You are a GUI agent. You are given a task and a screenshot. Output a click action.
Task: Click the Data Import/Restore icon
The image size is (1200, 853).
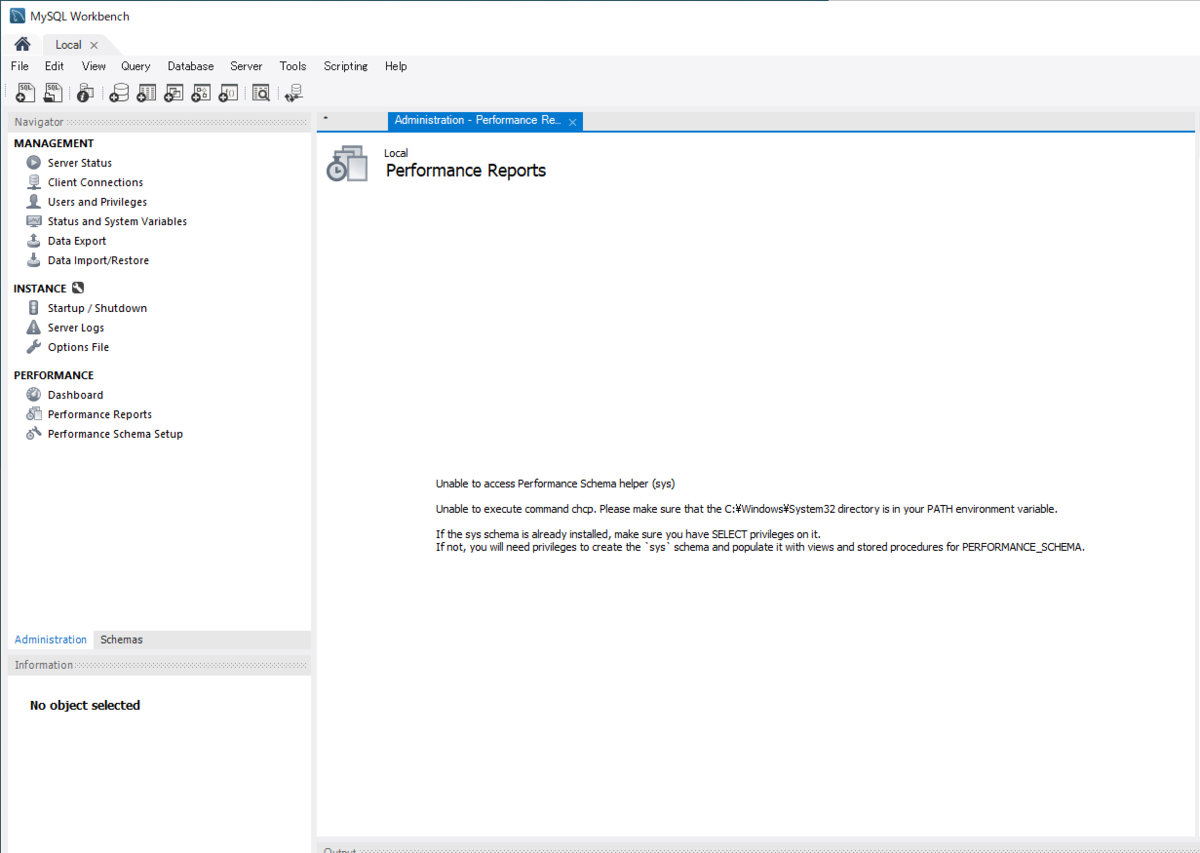(34, 260)
